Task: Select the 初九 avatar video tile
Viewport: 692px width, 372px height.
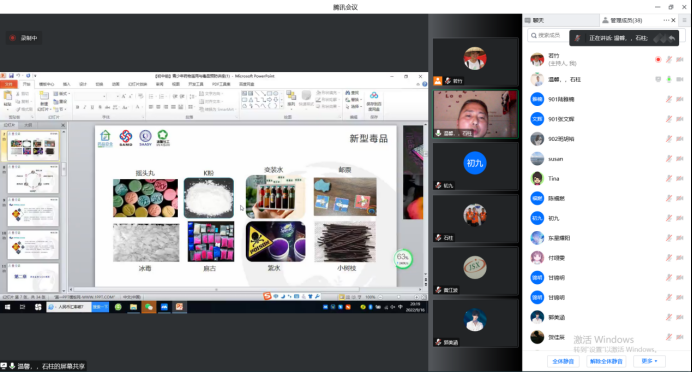Action: pos(475,166)
